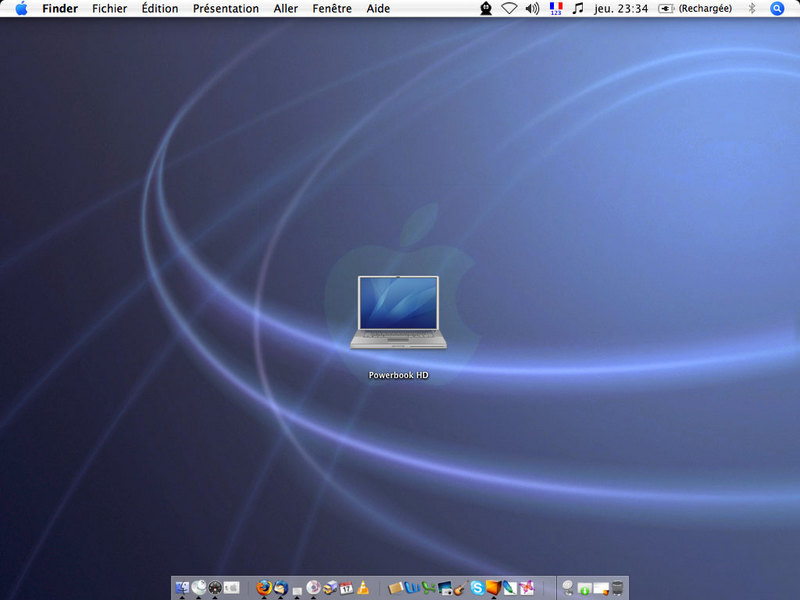The image size is (800, 600).
Task: Open the gray Apple logo panel in Dock
Action: pyautogui.click(x=232, y=588)
